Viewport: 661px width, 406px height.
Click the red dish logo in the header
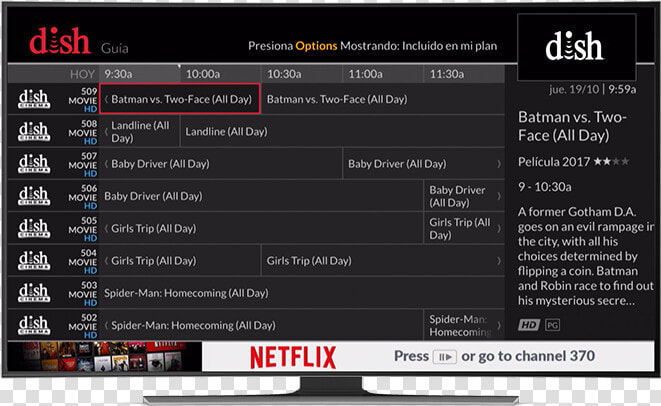[60, 41]
